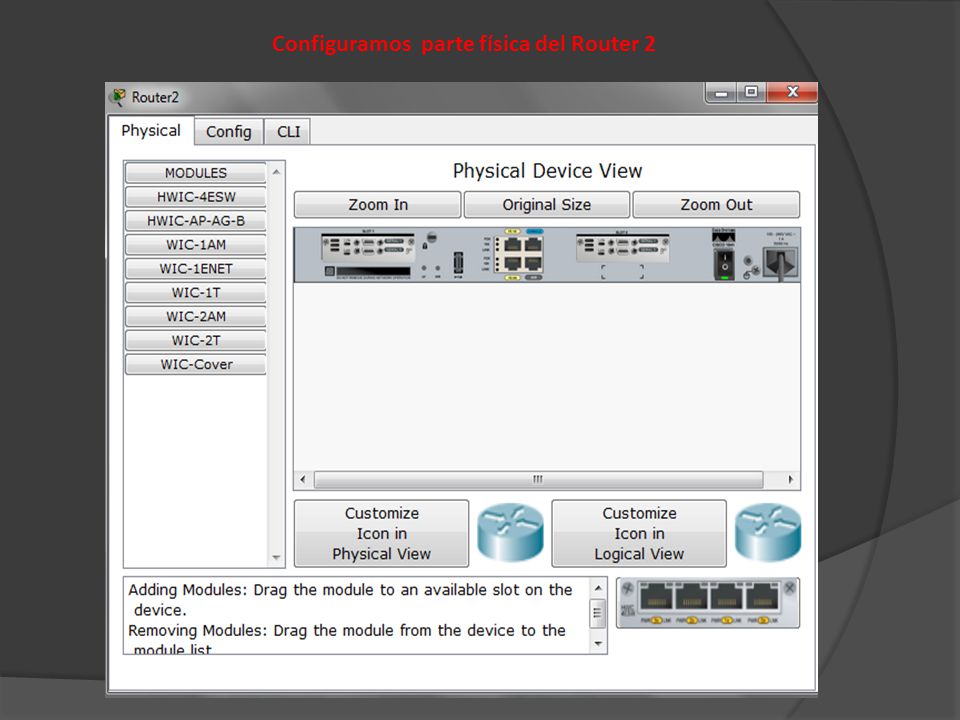This screenshot has height=720, width=960.
Task: Click the Router2 window title icon
Action: click(x=119, y=97)
